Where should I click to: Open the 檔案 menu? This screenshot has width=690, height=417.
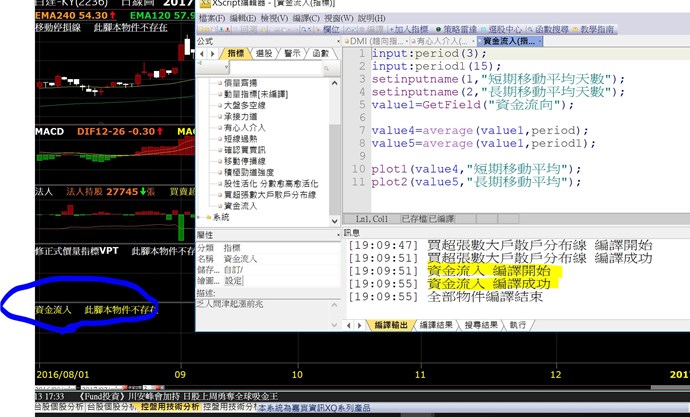point(211,18)
